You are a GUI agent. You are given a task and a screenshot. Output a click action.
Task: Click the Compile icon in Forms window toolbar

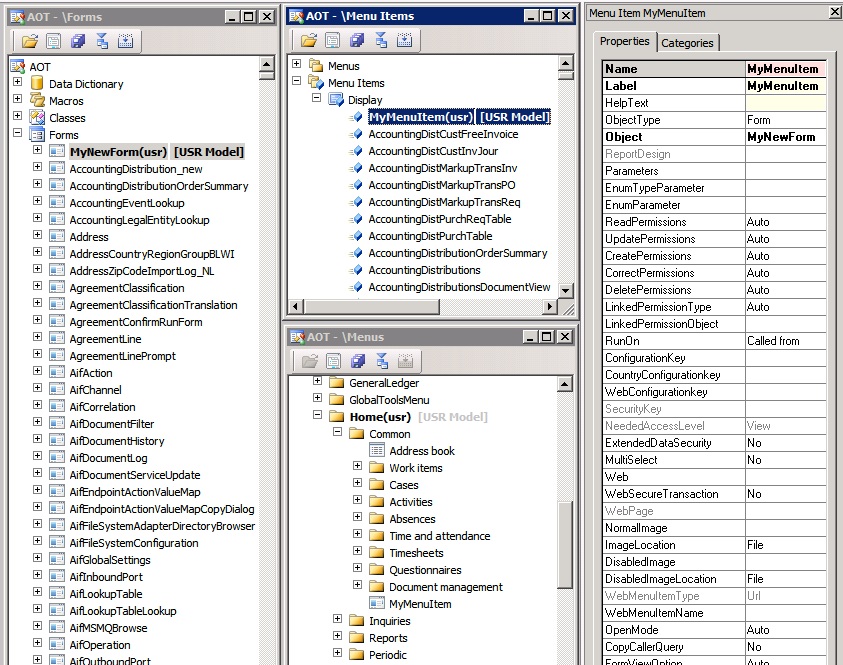(x=125, y=41)
